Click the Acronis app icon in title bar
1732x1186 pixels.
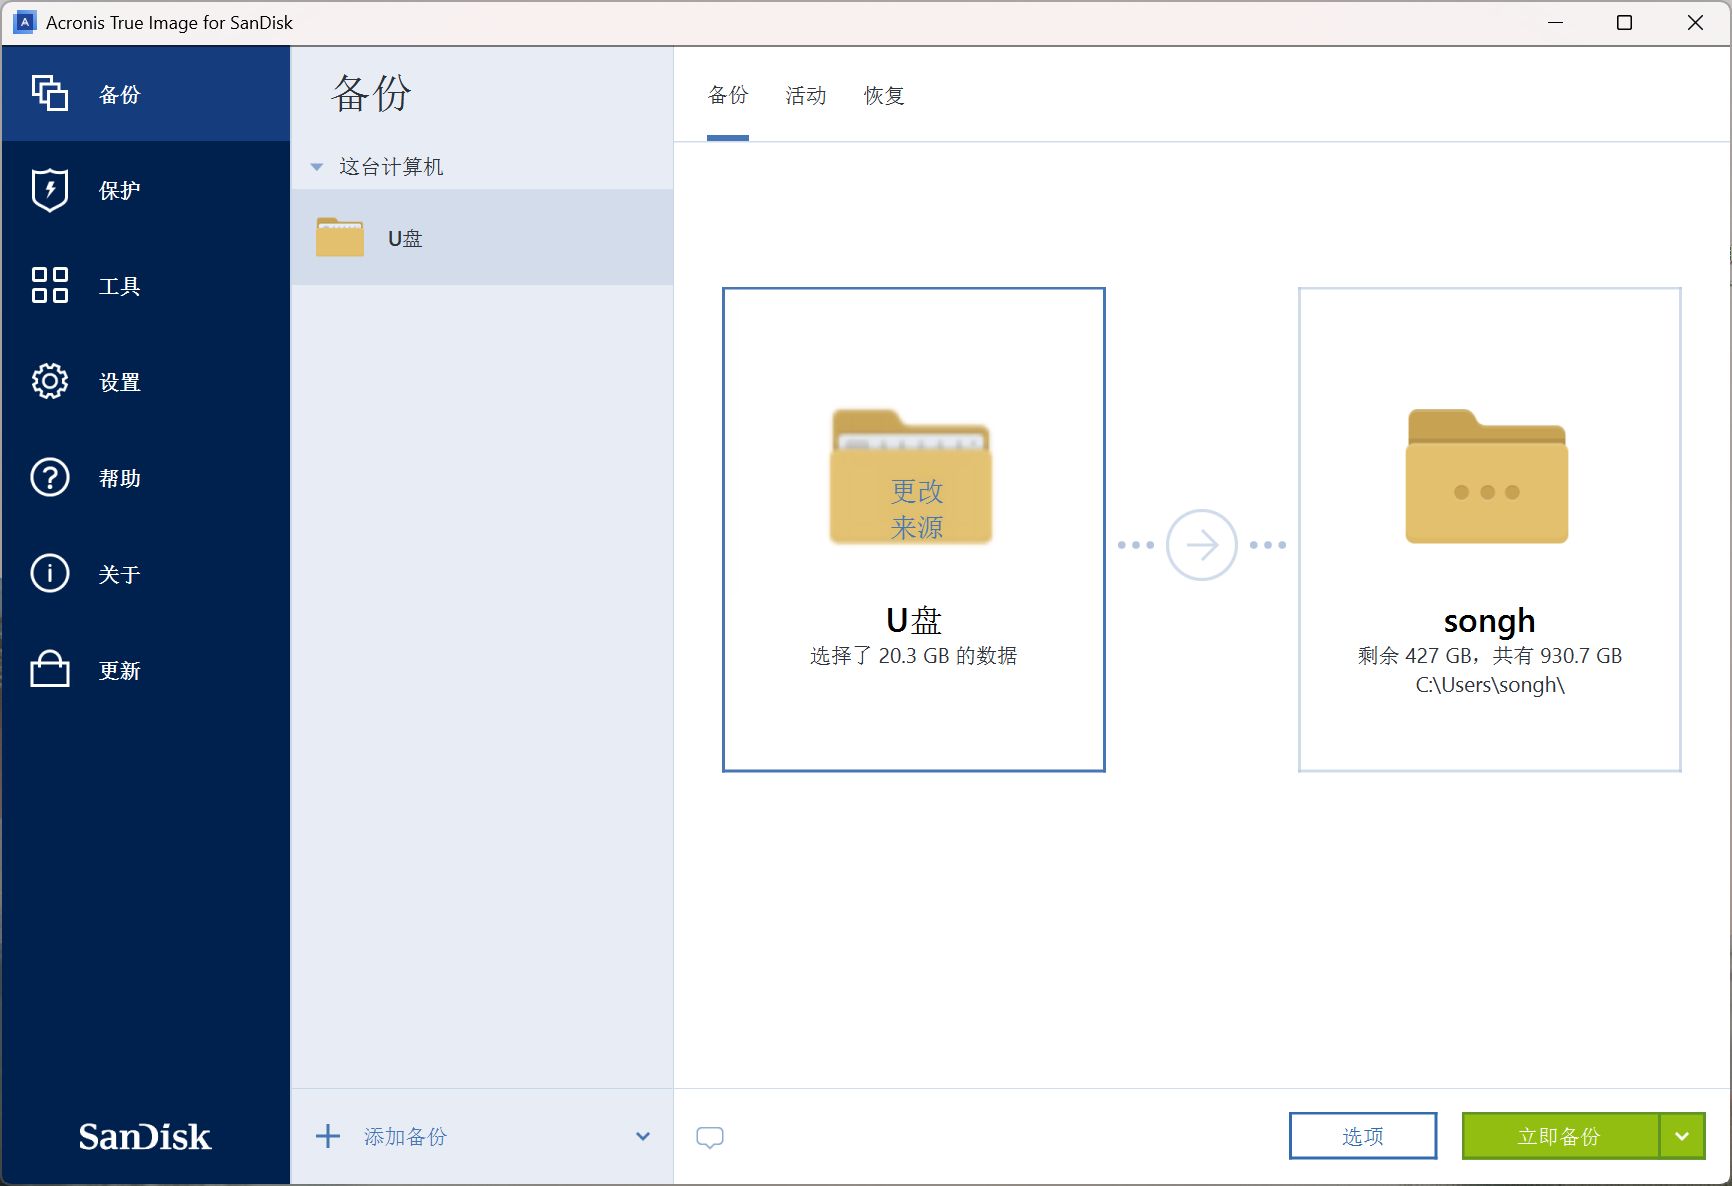(26, 22)
